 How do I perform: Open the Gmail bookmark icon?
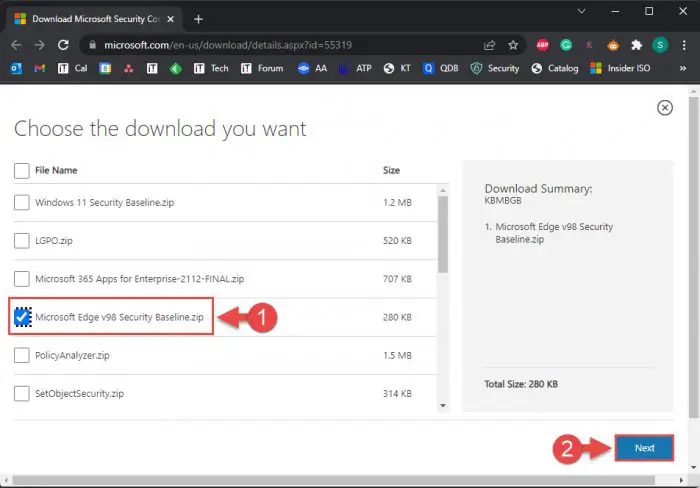pos(39,68)
